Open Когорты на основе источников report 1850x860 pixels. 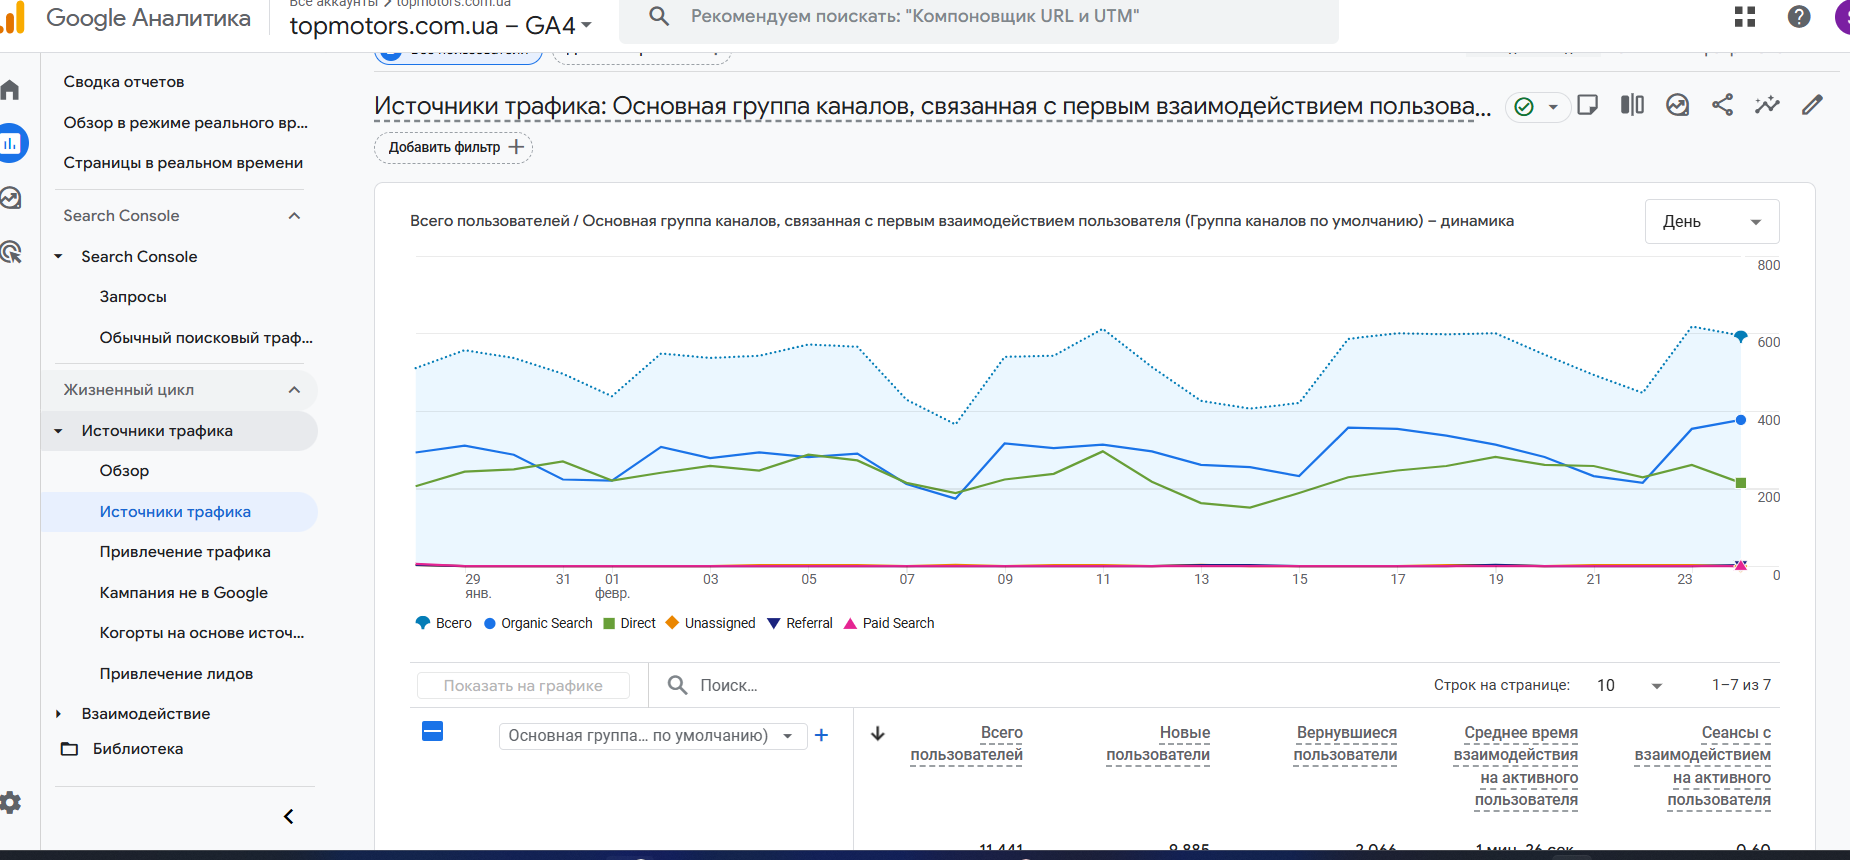point(202,633)
